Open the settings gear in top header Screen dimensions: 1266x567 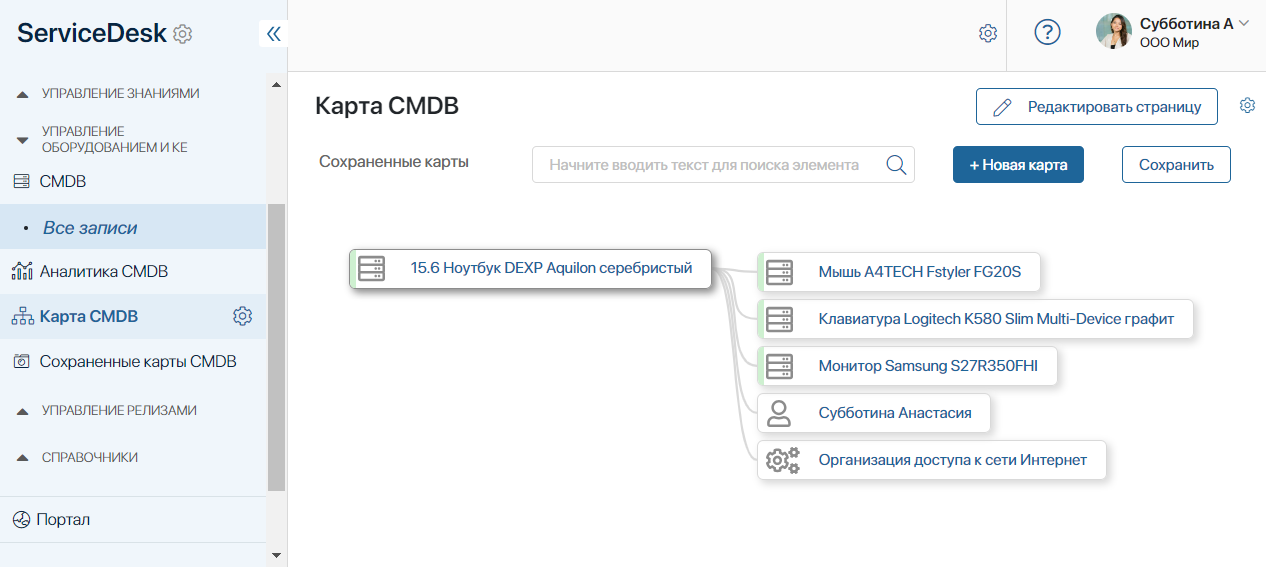click(988, 33)
